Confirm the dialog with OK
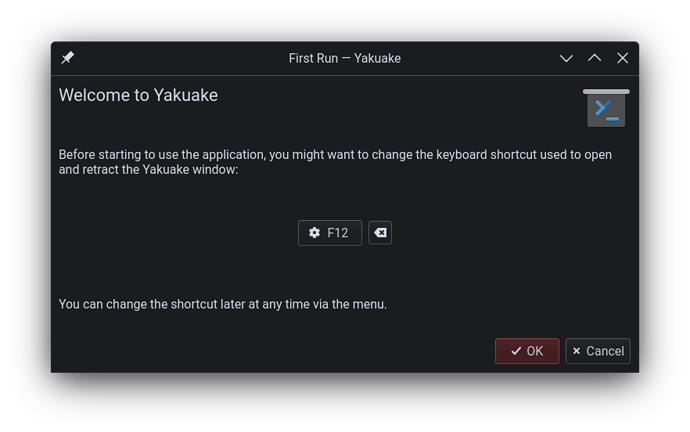The width and height of the screenshot is (690, 432). (x=527, y=351)
